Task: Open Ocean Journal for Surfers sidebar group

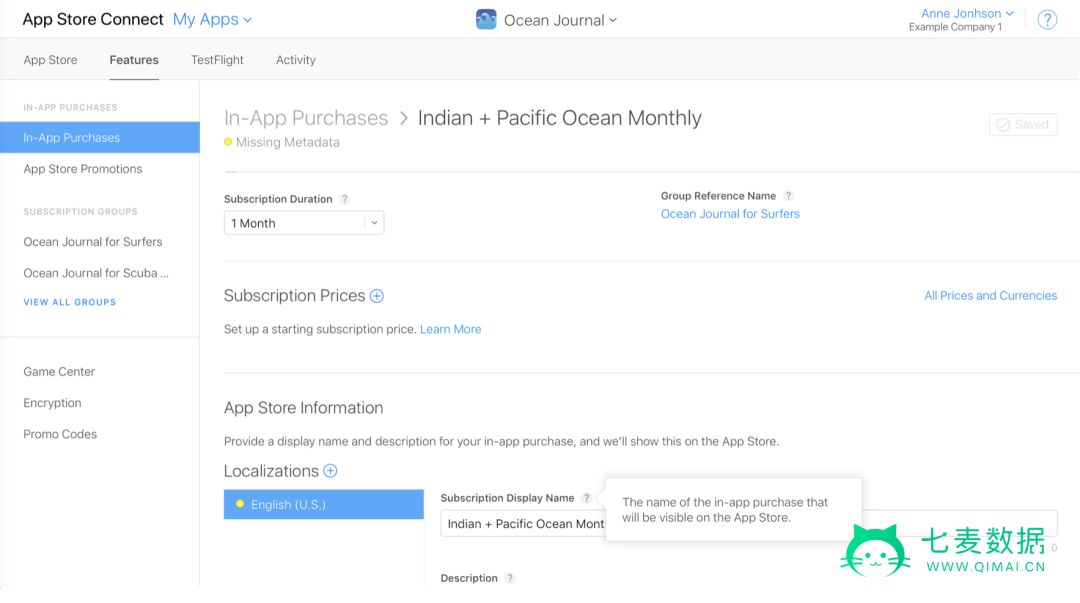Action: click(93, 242)
